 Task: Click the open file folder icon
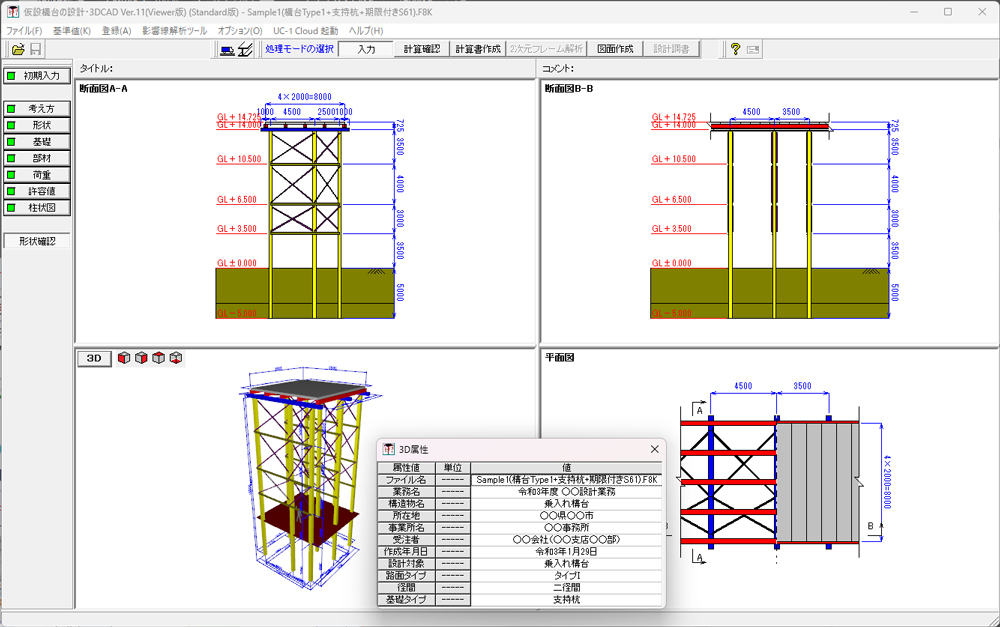coord(18,49)
